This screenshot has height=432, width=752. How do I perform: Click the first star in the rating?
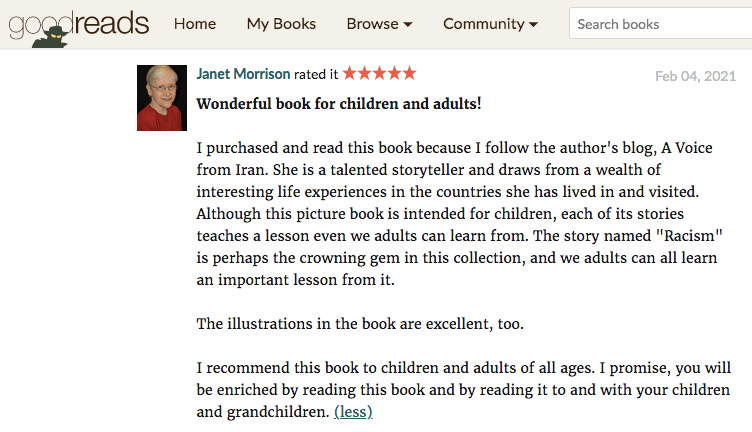350,73
